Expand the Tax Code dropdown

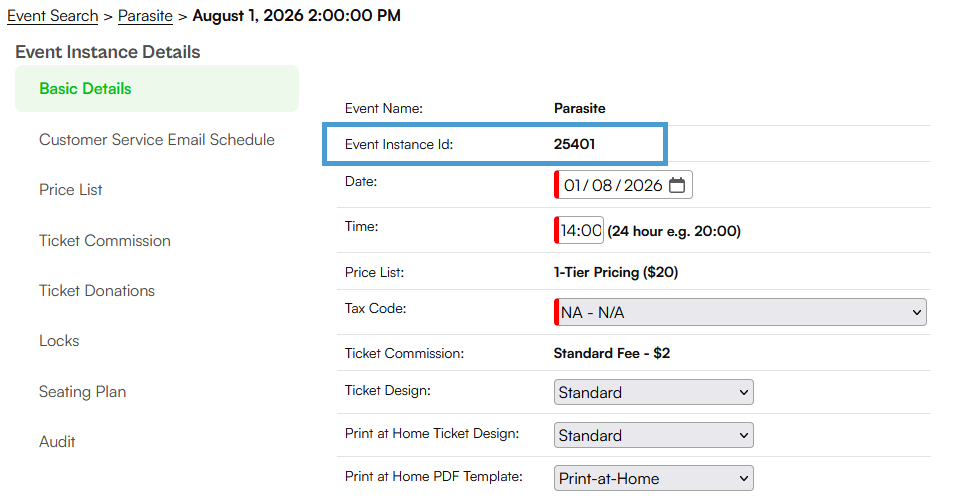click(740, 312)
